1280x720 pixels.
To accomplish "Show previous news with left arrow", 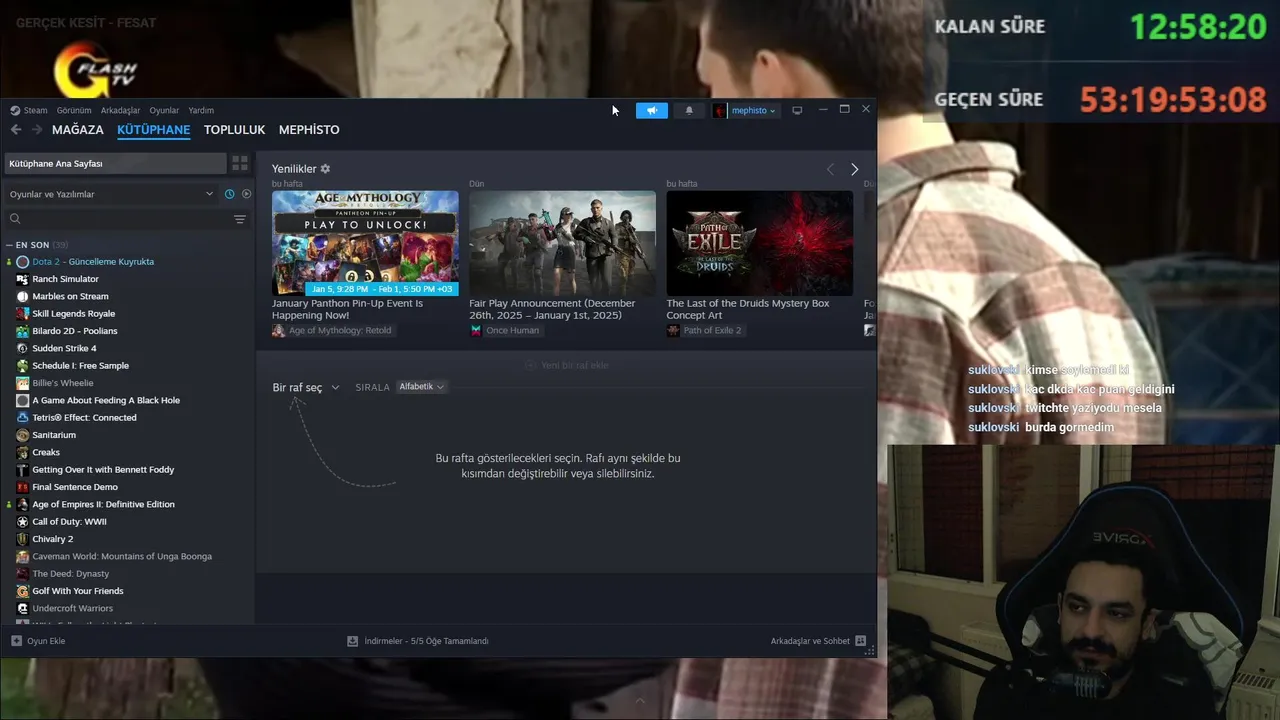I will 830,169.
